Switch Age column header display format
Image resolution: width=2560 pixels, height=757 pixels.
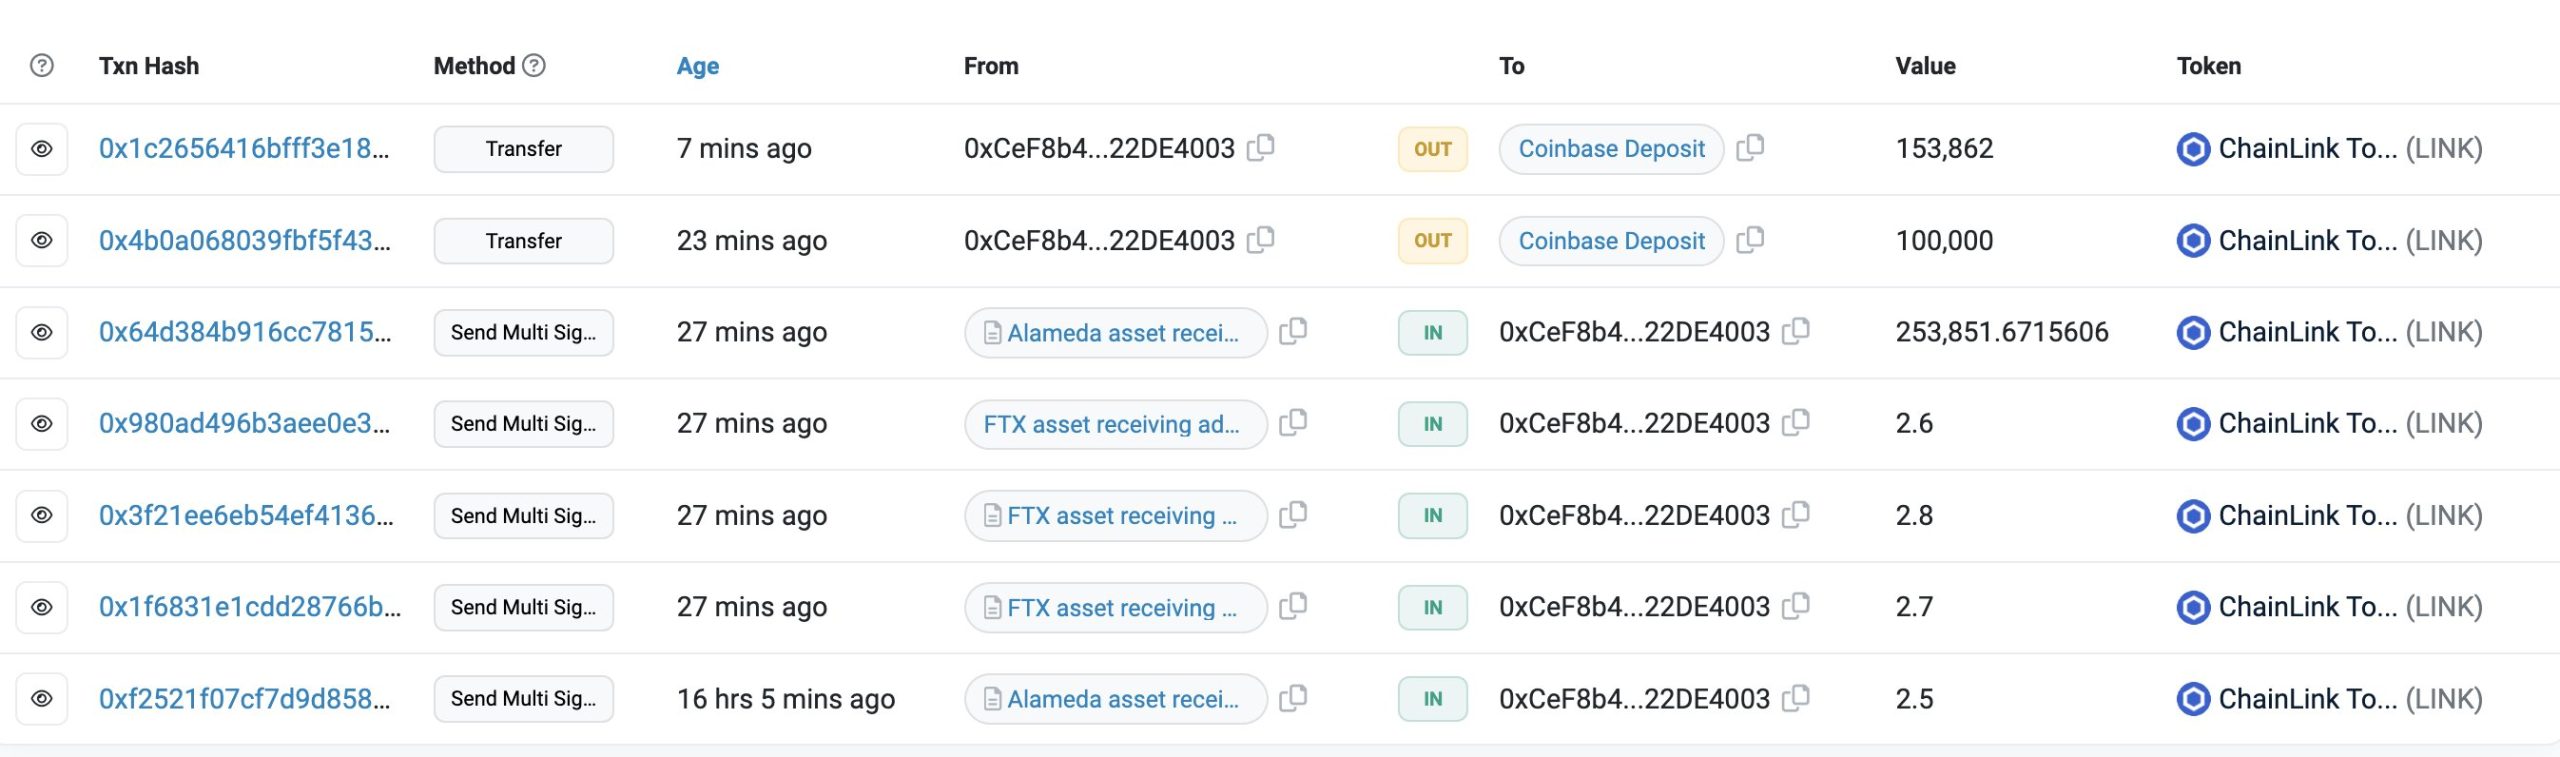[697, 66]
